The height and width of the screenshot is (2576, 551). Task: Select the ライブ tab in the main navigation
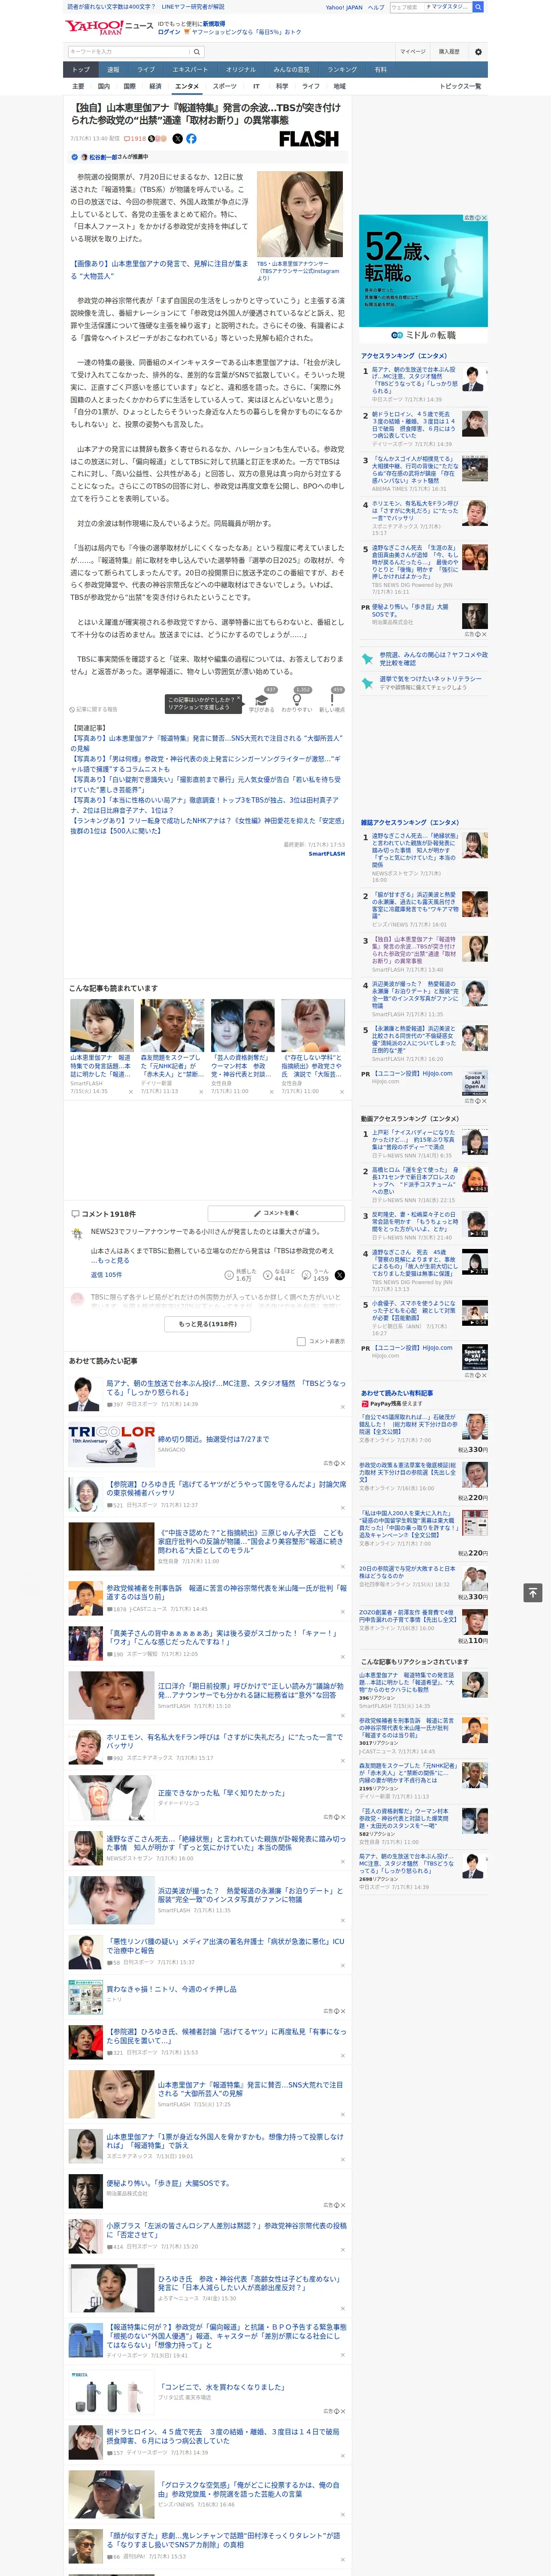146,69
